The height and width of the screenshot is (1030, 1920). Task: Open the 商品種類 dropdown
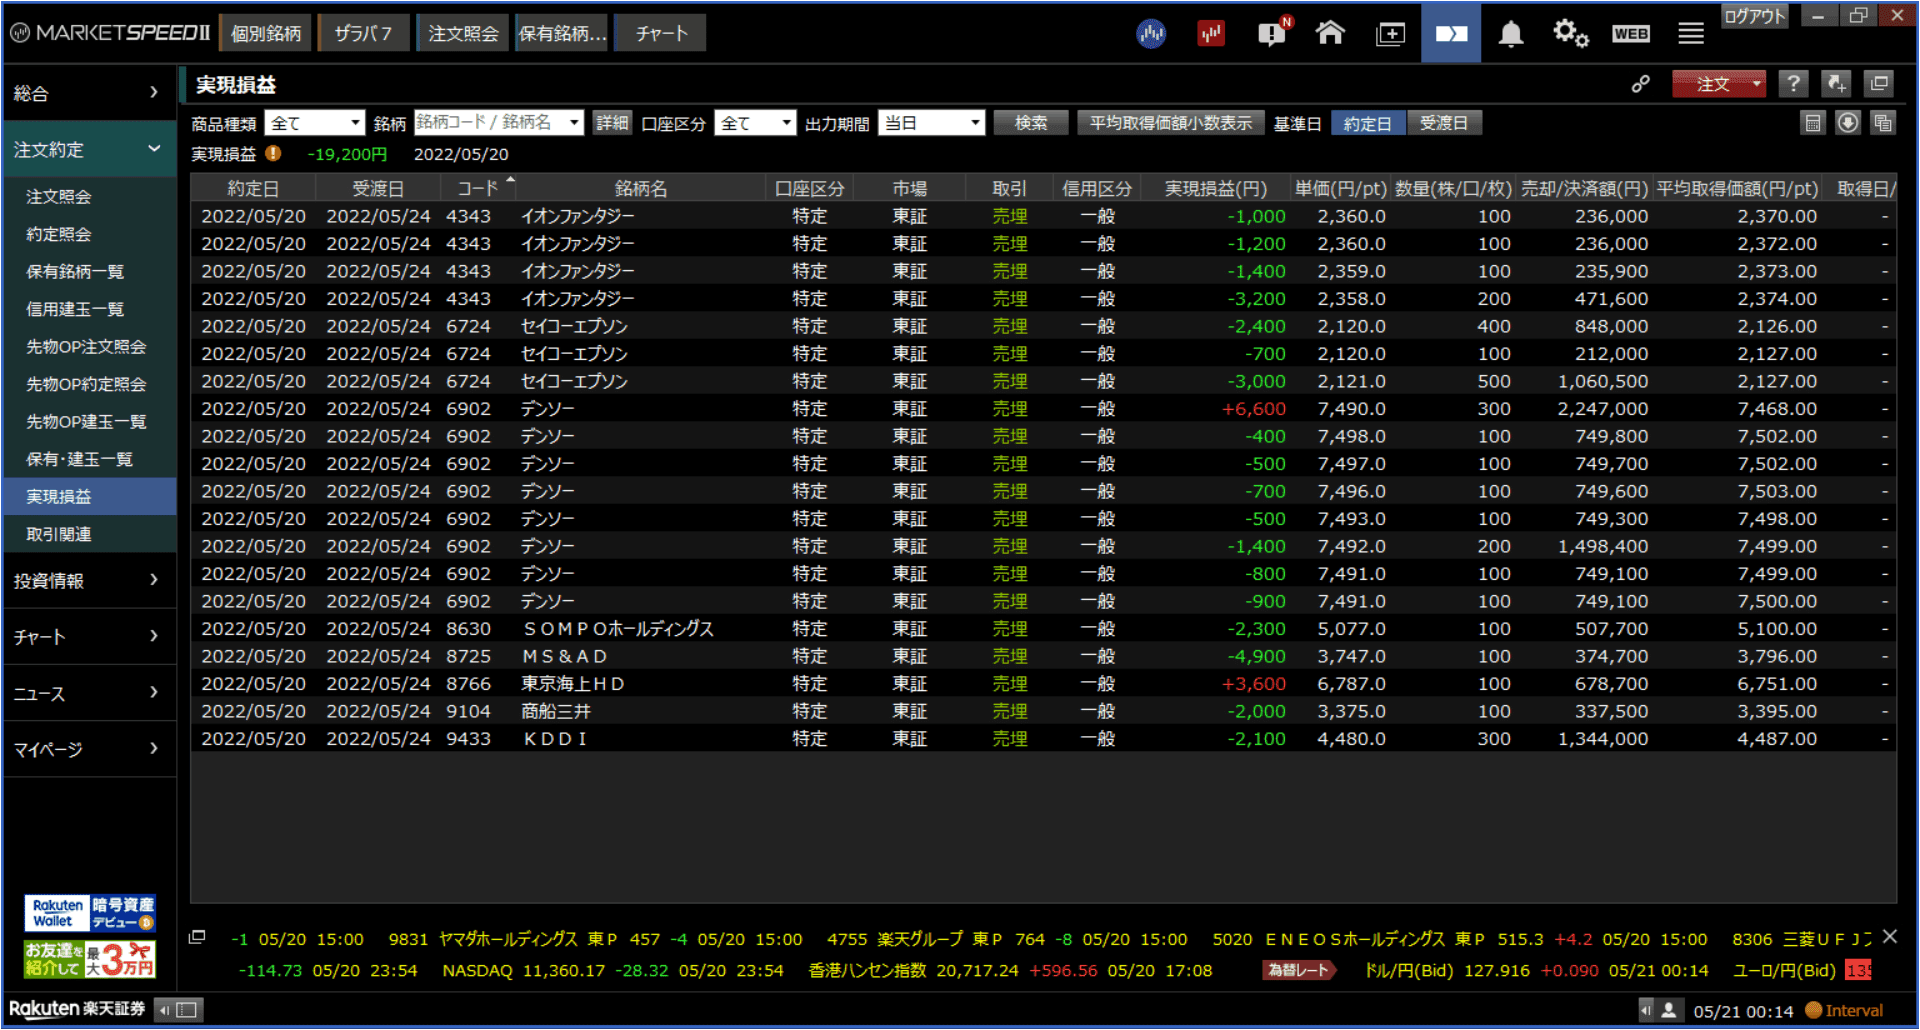(x=314, y=123)
